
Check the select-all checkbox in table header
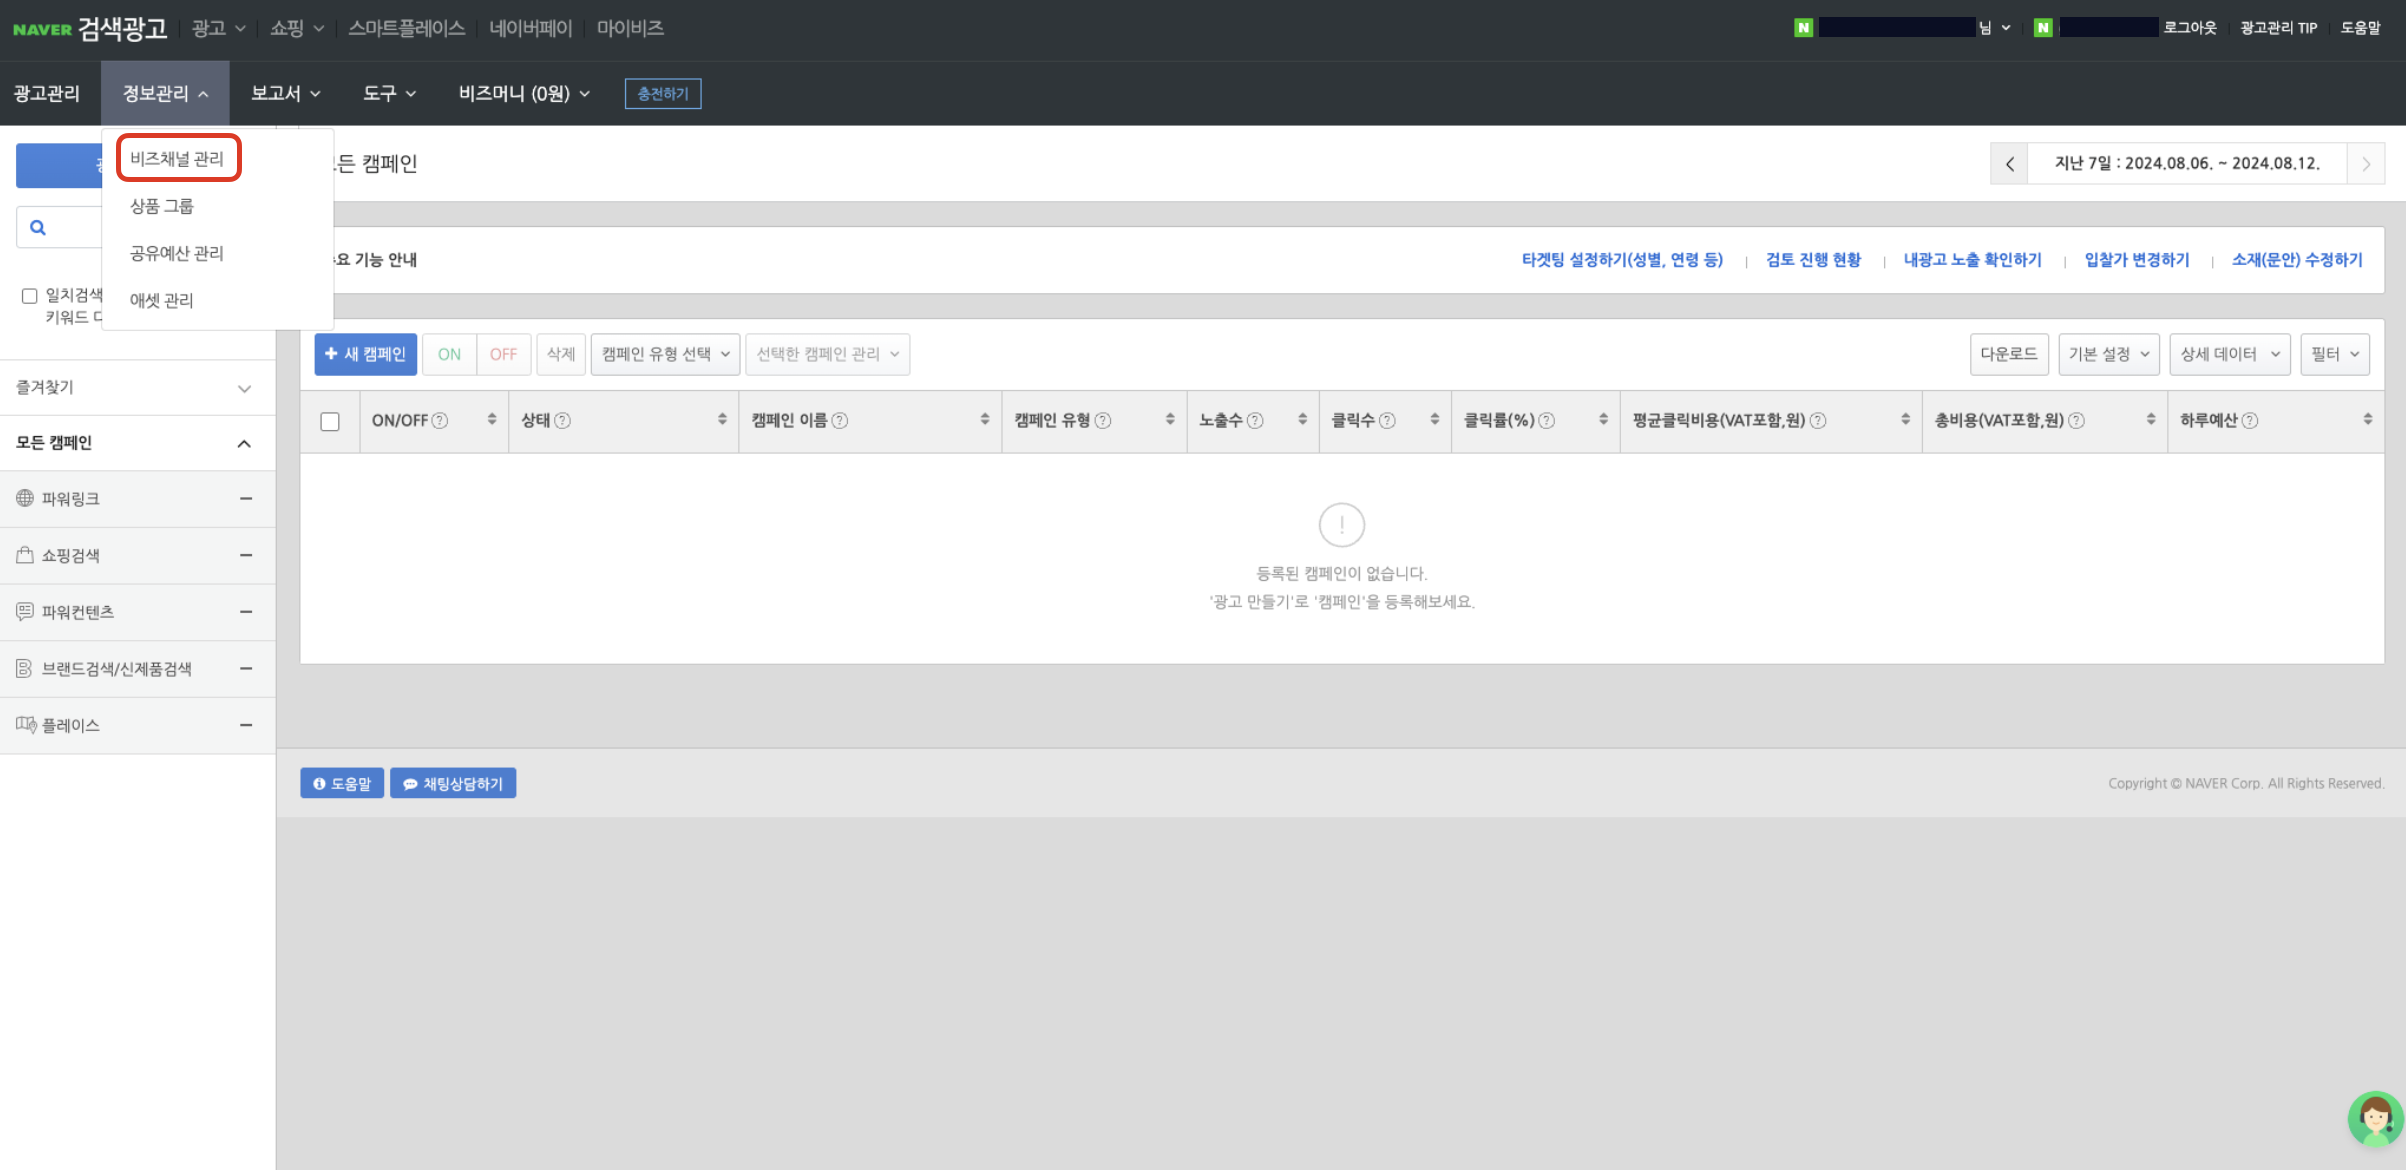click(331, 420)
